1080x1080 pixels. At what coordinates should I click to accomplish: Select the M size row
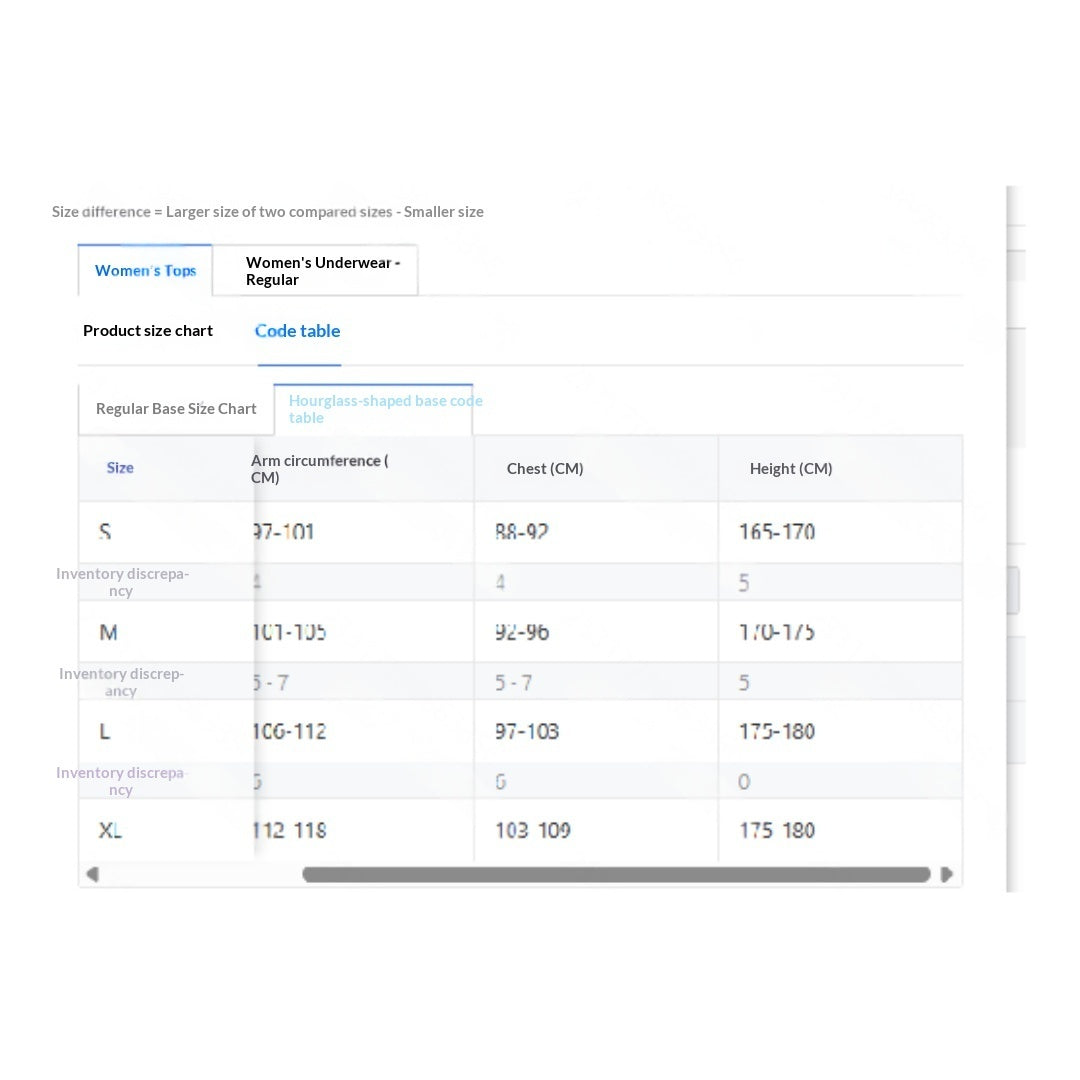click(x=520, y=632)
